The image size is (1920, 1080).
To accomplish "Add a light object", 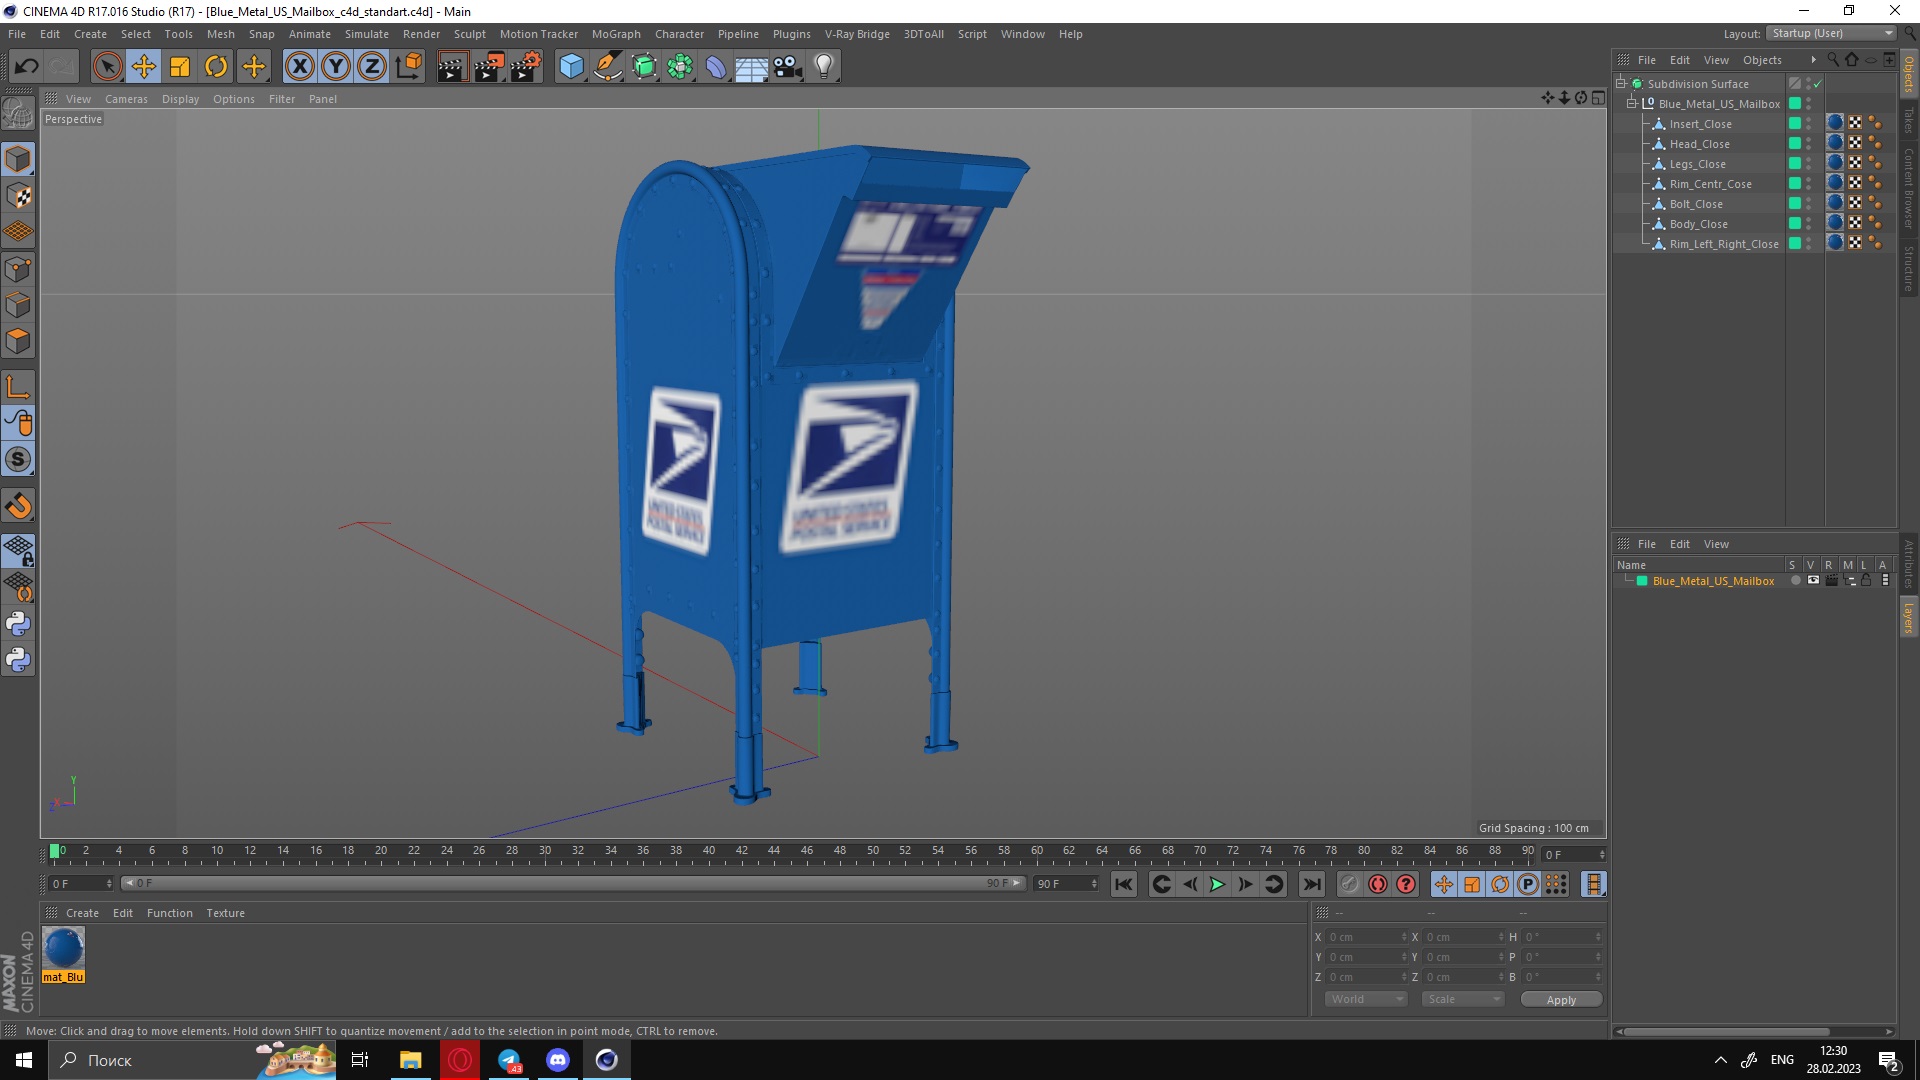I will point(824,67).
